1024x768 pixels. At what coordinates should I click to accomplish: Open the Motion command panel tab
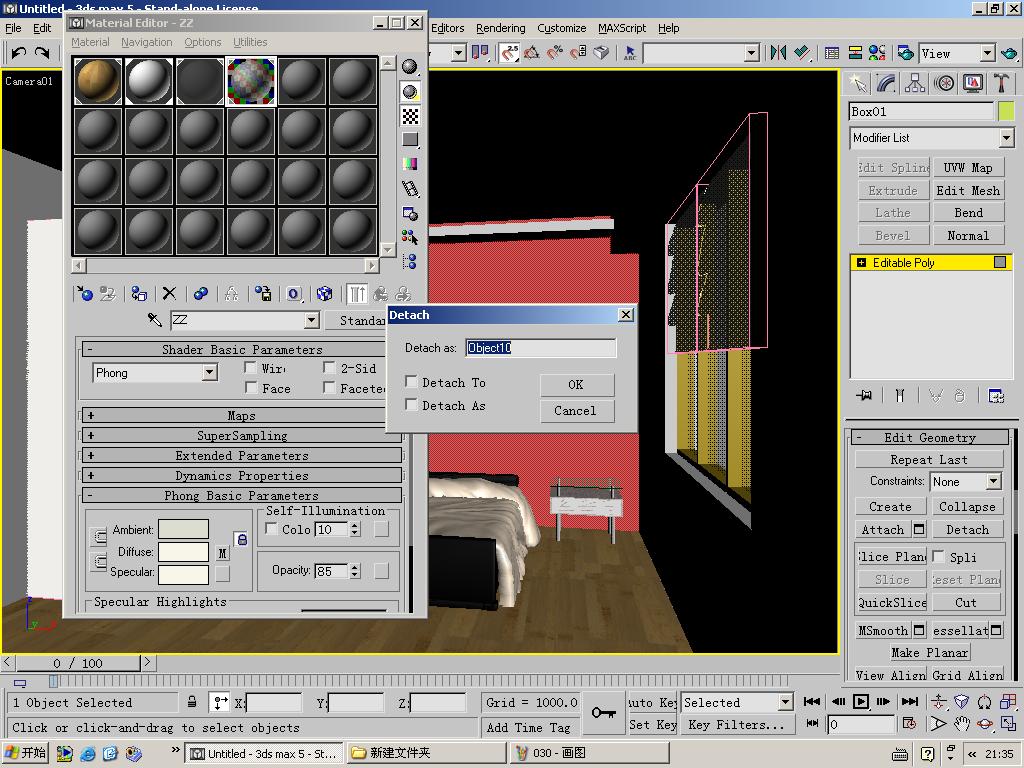944,83
